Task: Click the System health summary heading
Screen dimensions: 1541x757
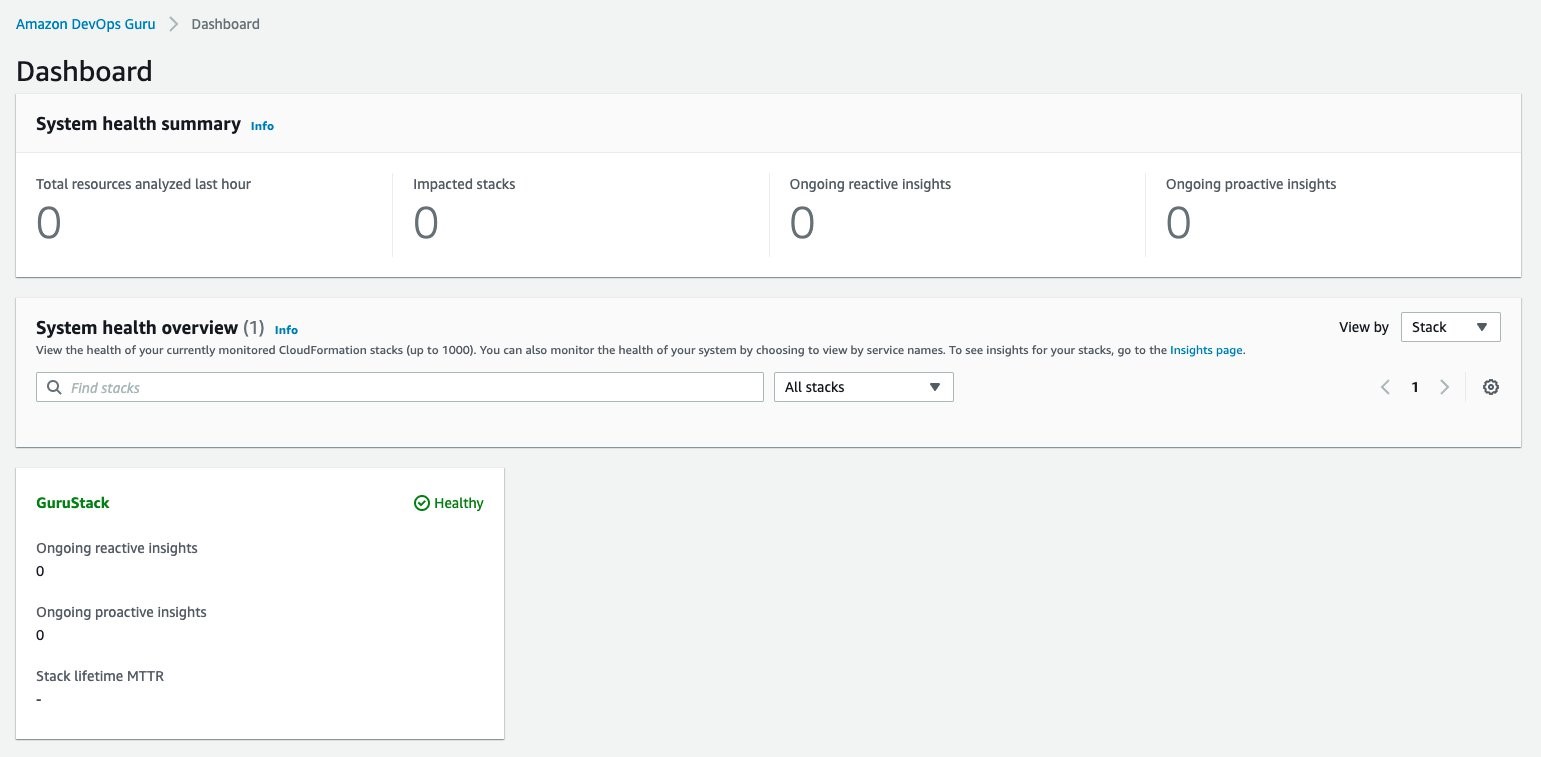Action: (138, 124)
